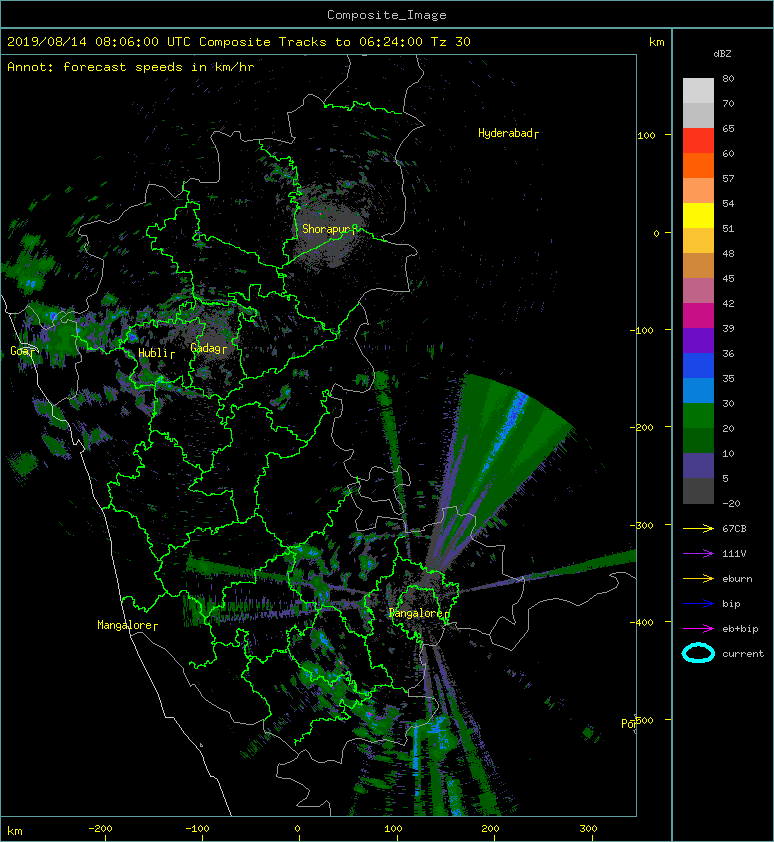Click the 'dBZ' heading above the color scale
The width and height of the screenshot is (774, 842).
(722, 54)
